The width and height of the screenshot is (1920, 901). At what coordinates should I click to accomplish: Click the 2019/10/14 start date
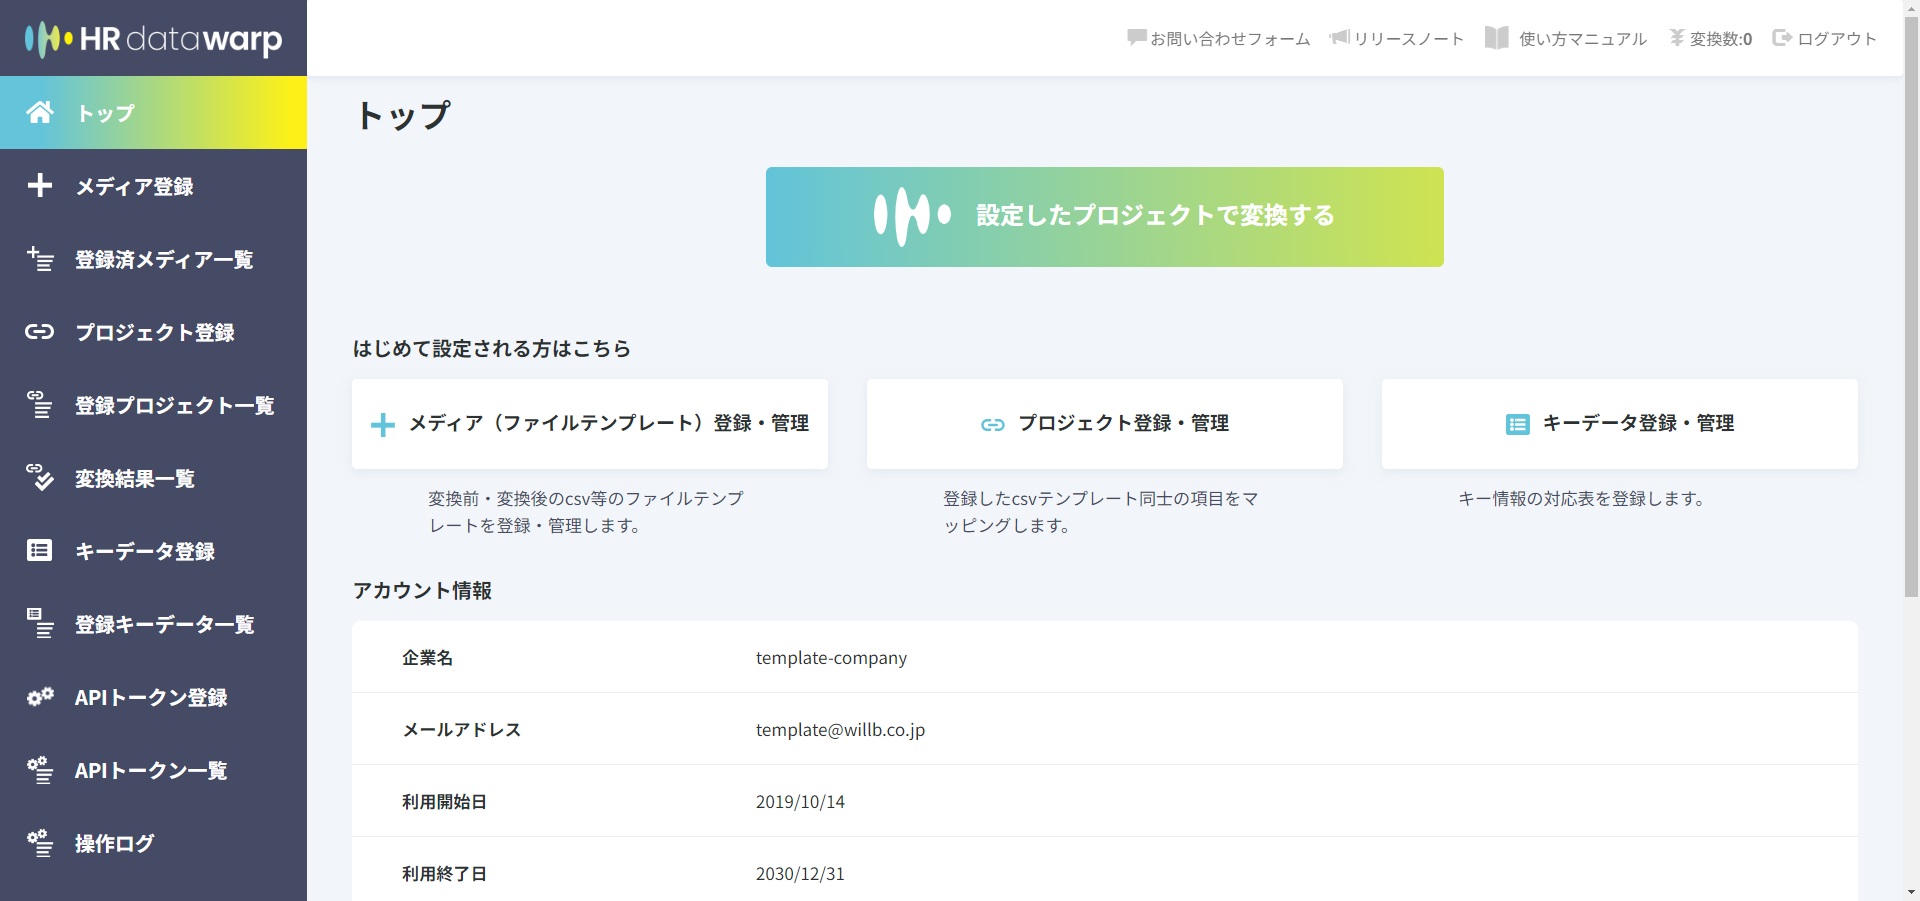(x=800, y=802)
